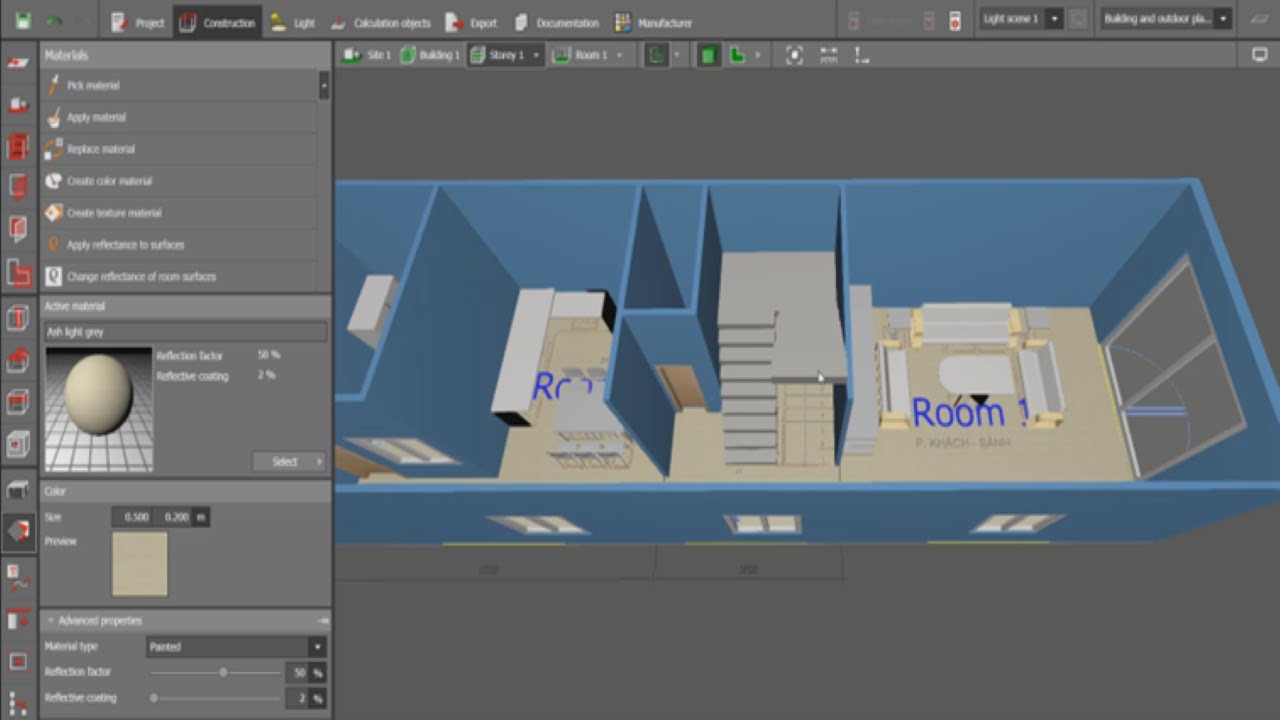Screen dimensions: 1280x720
Task: Click the Select material button
Action: (289, 462)
